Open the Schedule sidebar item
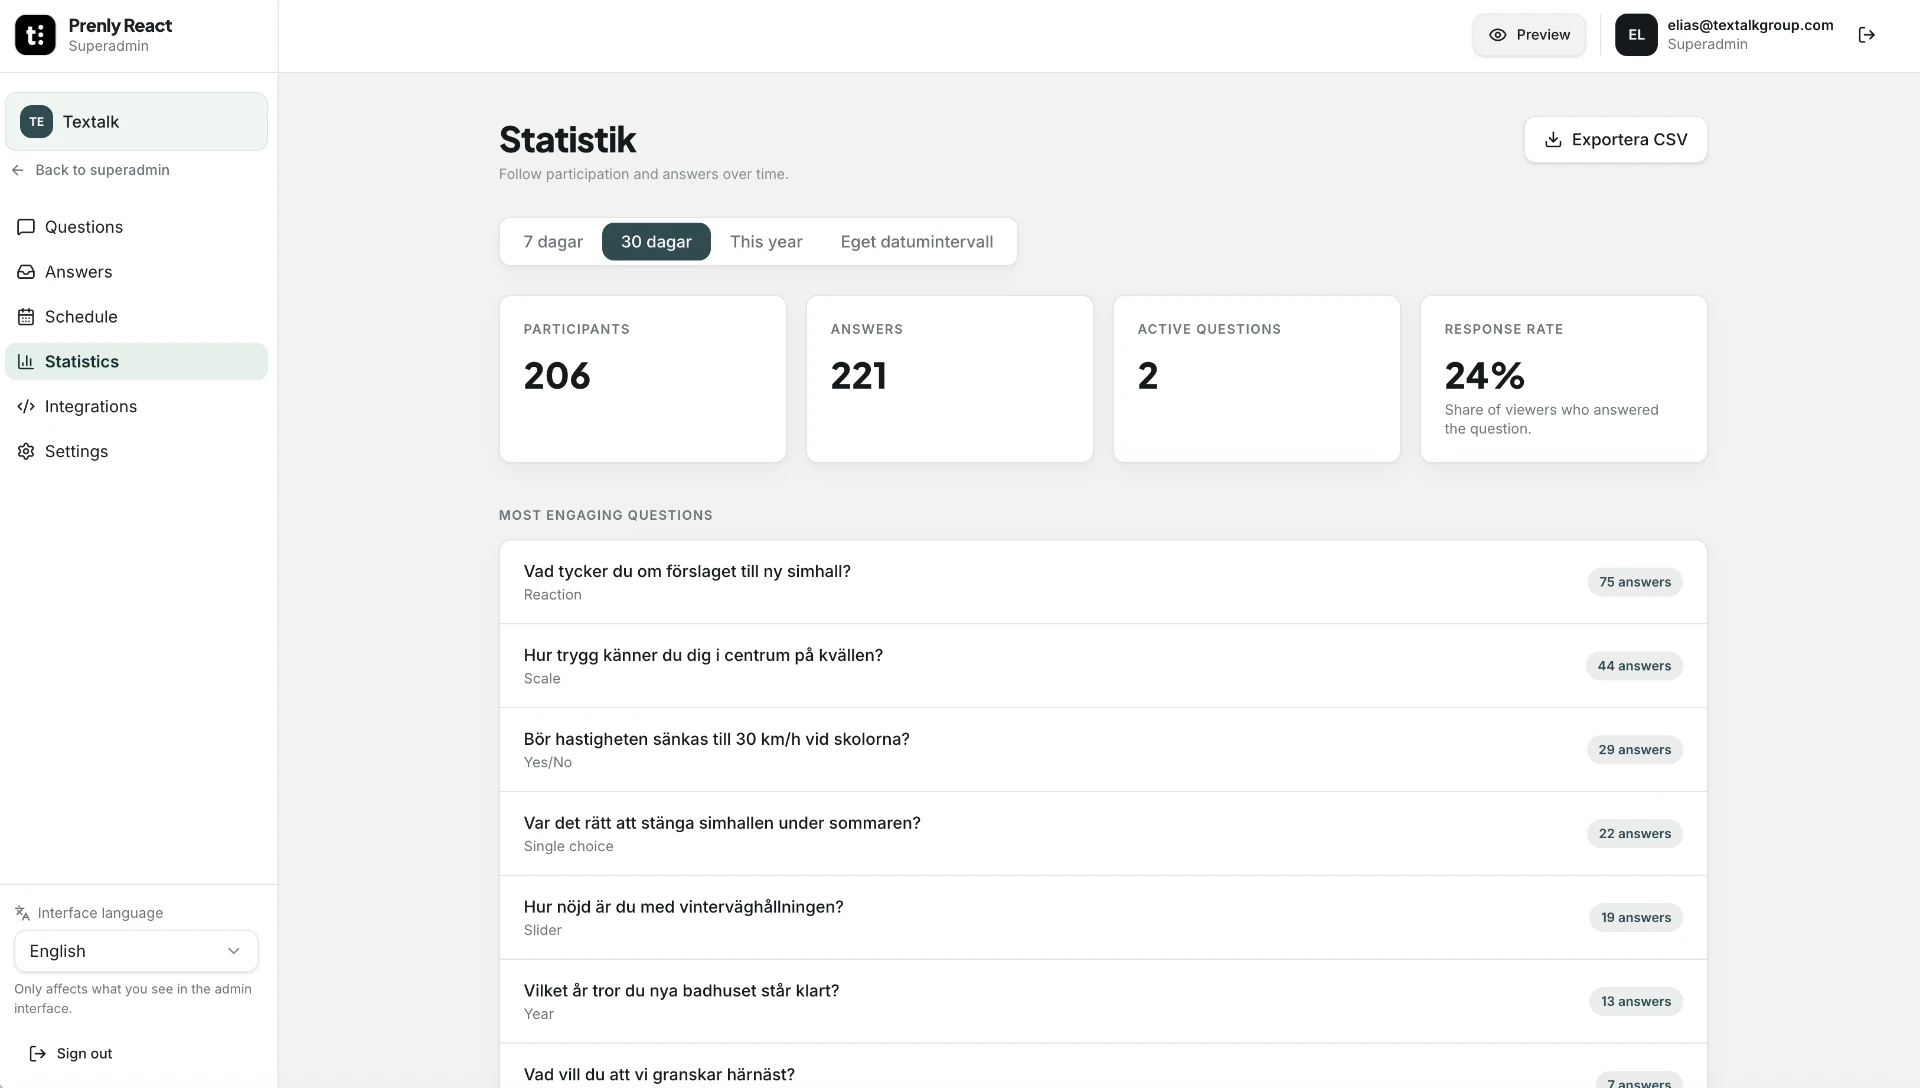The height and width of the screenshot is (1088, 1920). (x=136, y=317)
